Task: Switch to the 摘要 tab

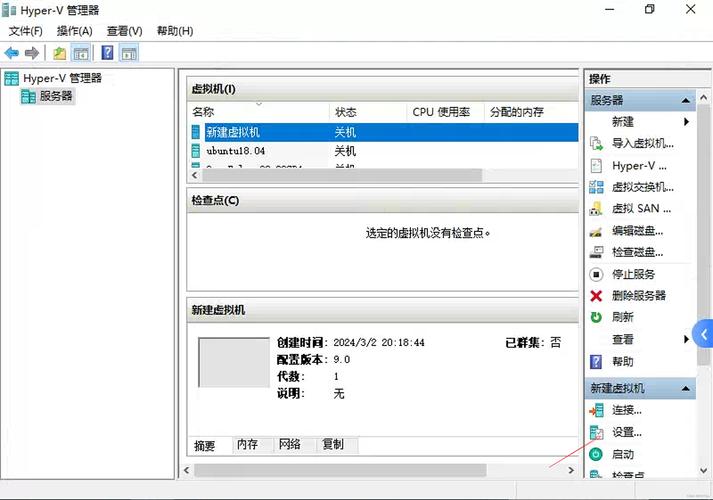Action: click(x=205, y=445)
